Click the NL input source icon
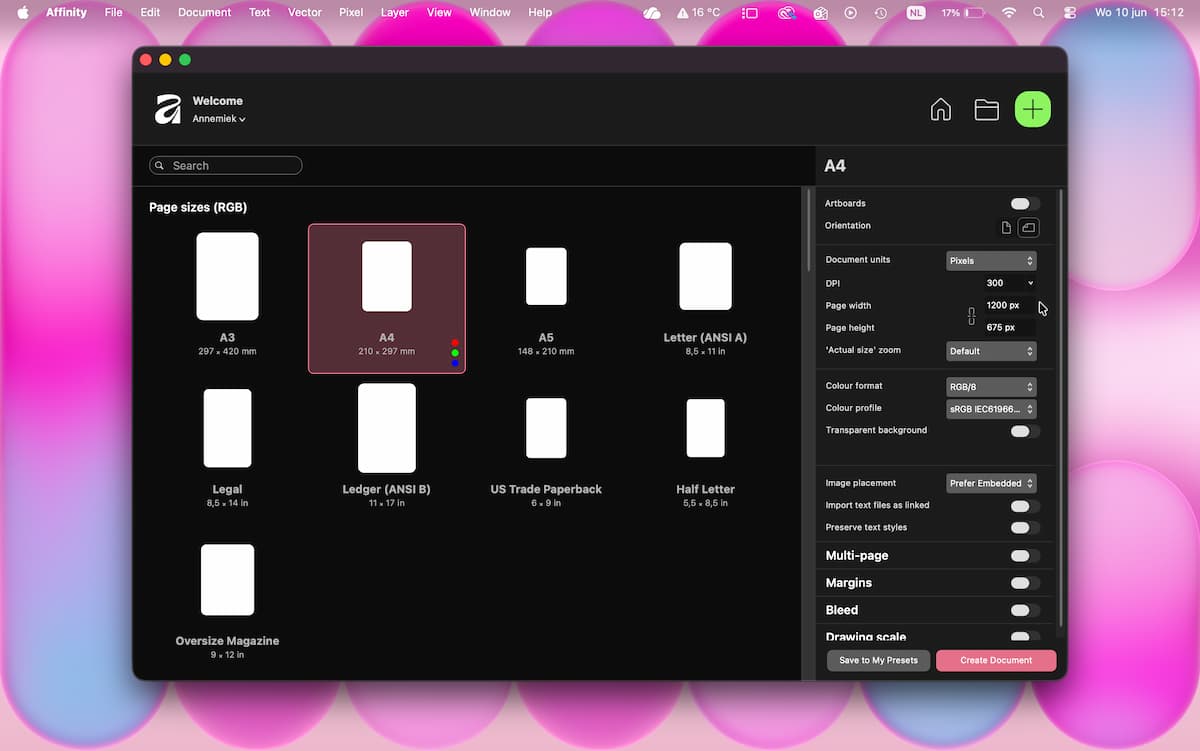 [916, 13]
